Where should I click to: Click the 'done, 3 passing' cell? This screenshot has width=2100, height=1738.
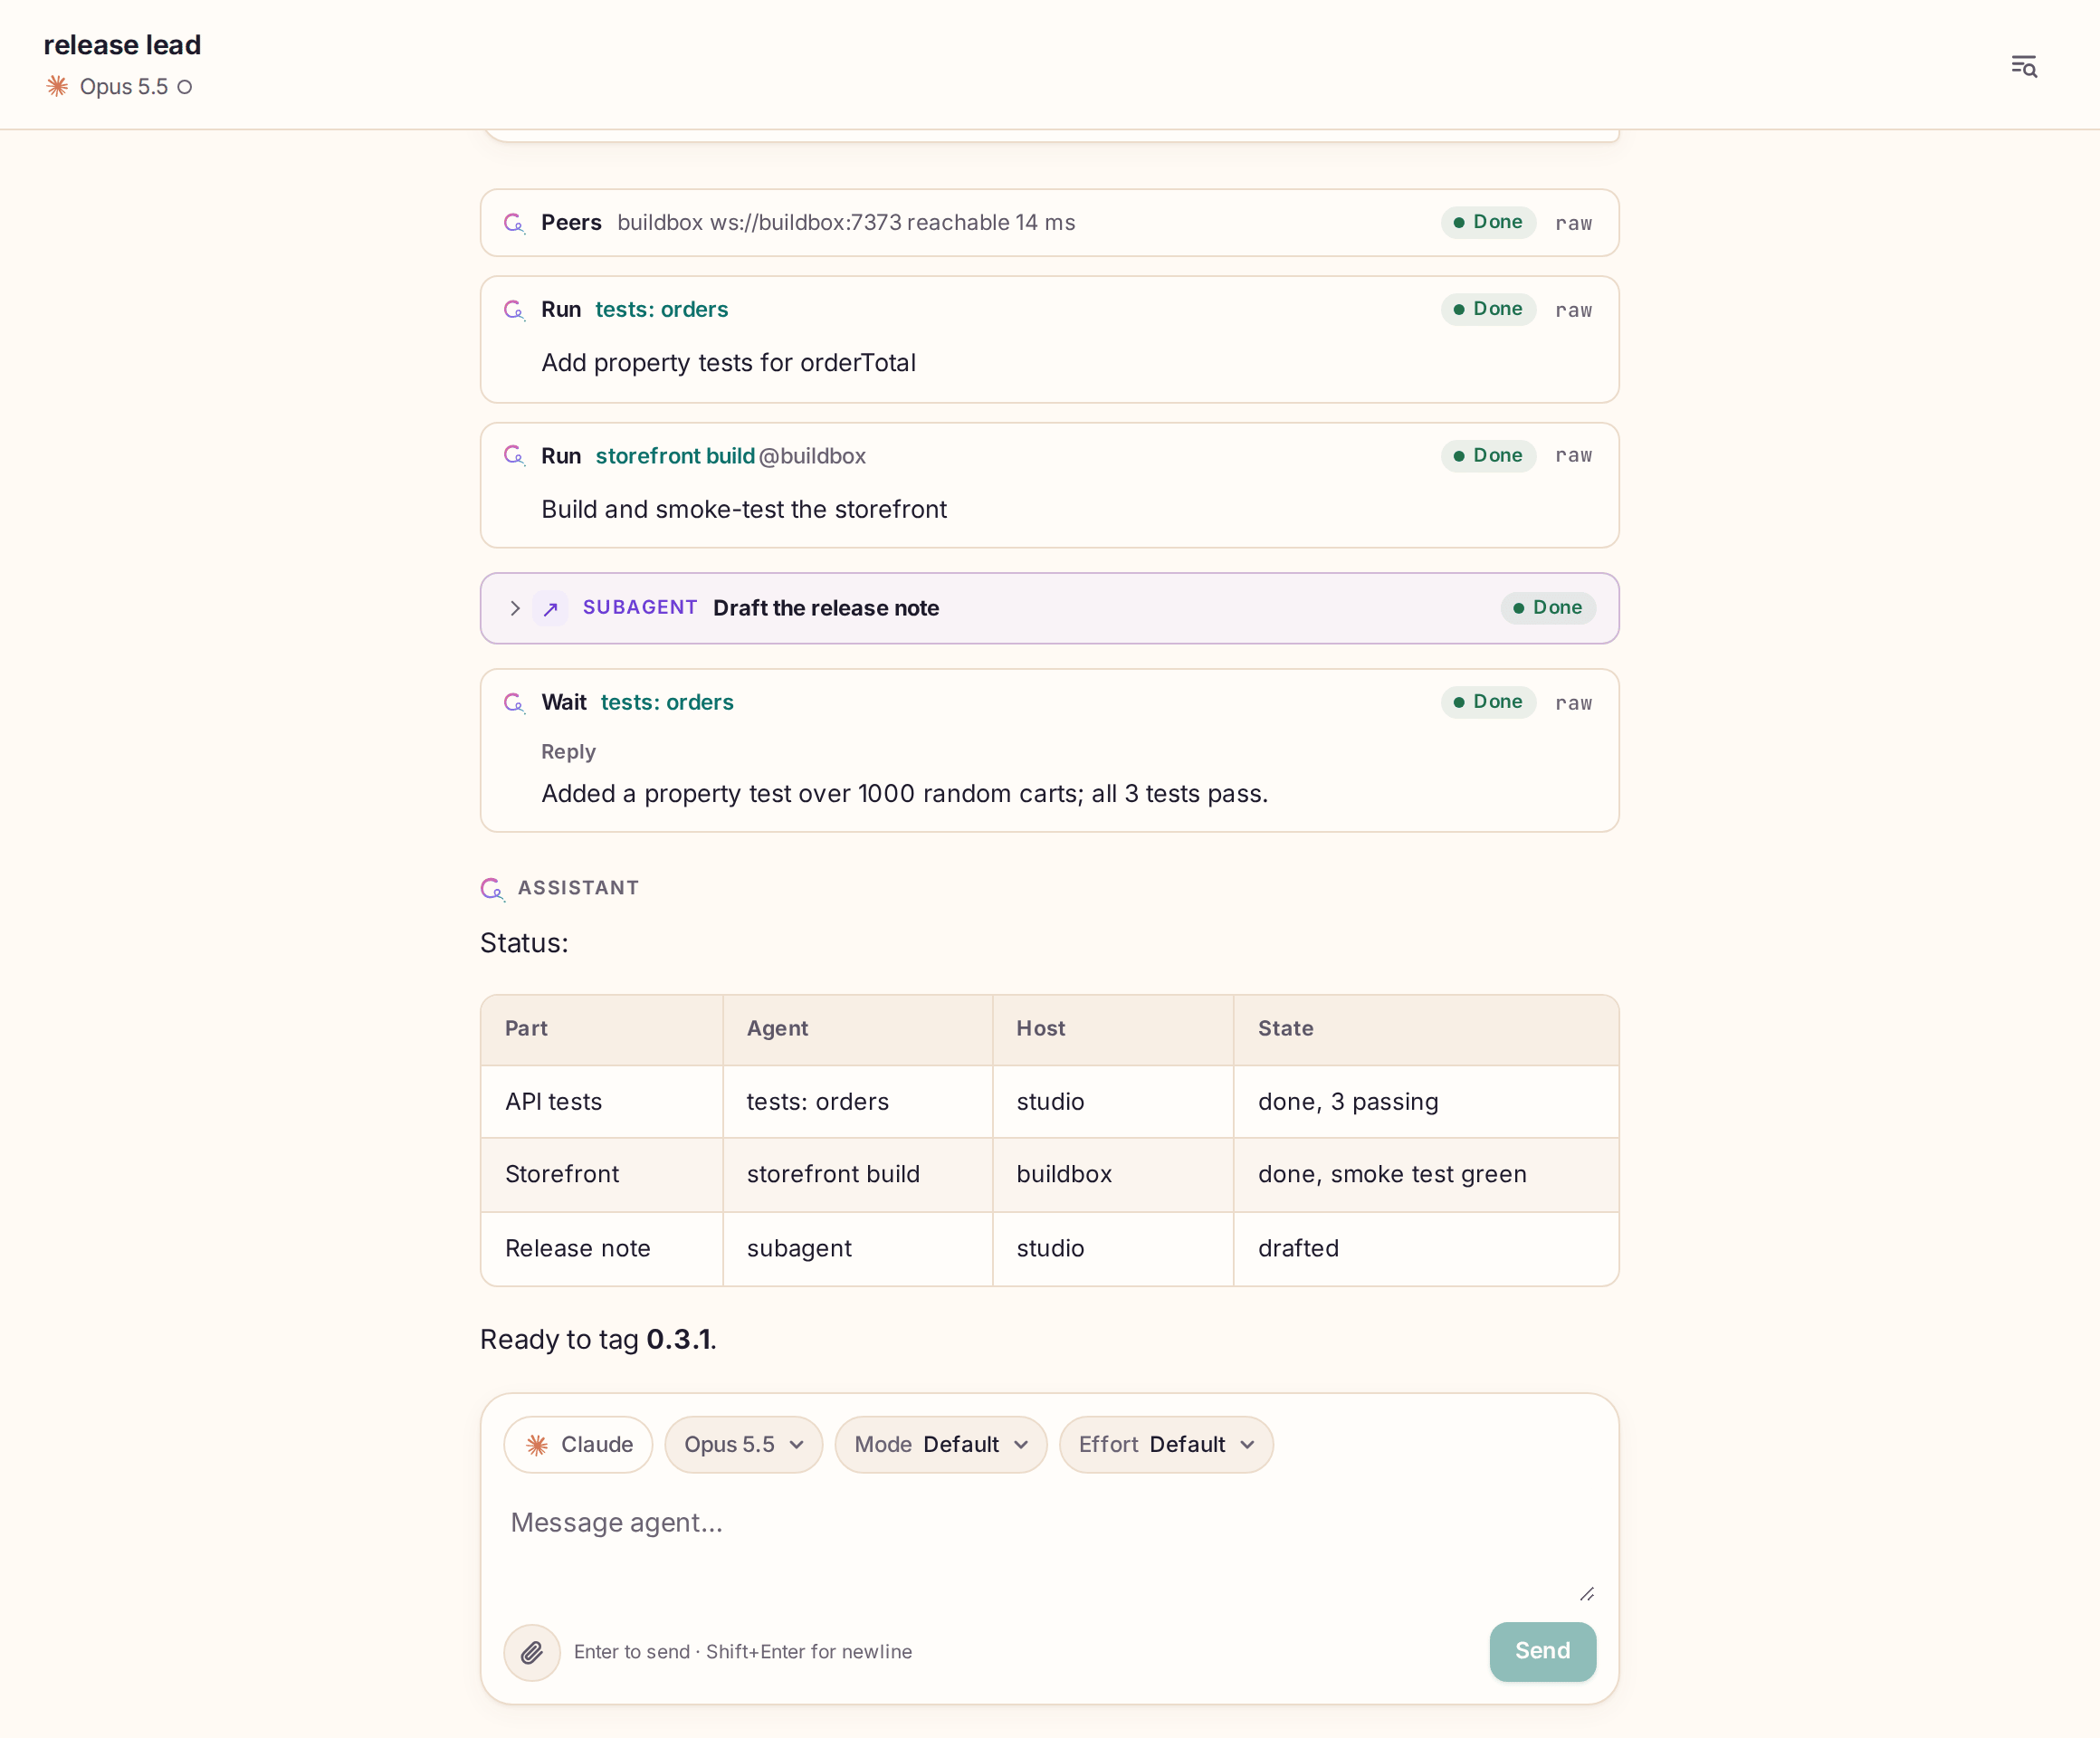[x=1426, y=1102]
